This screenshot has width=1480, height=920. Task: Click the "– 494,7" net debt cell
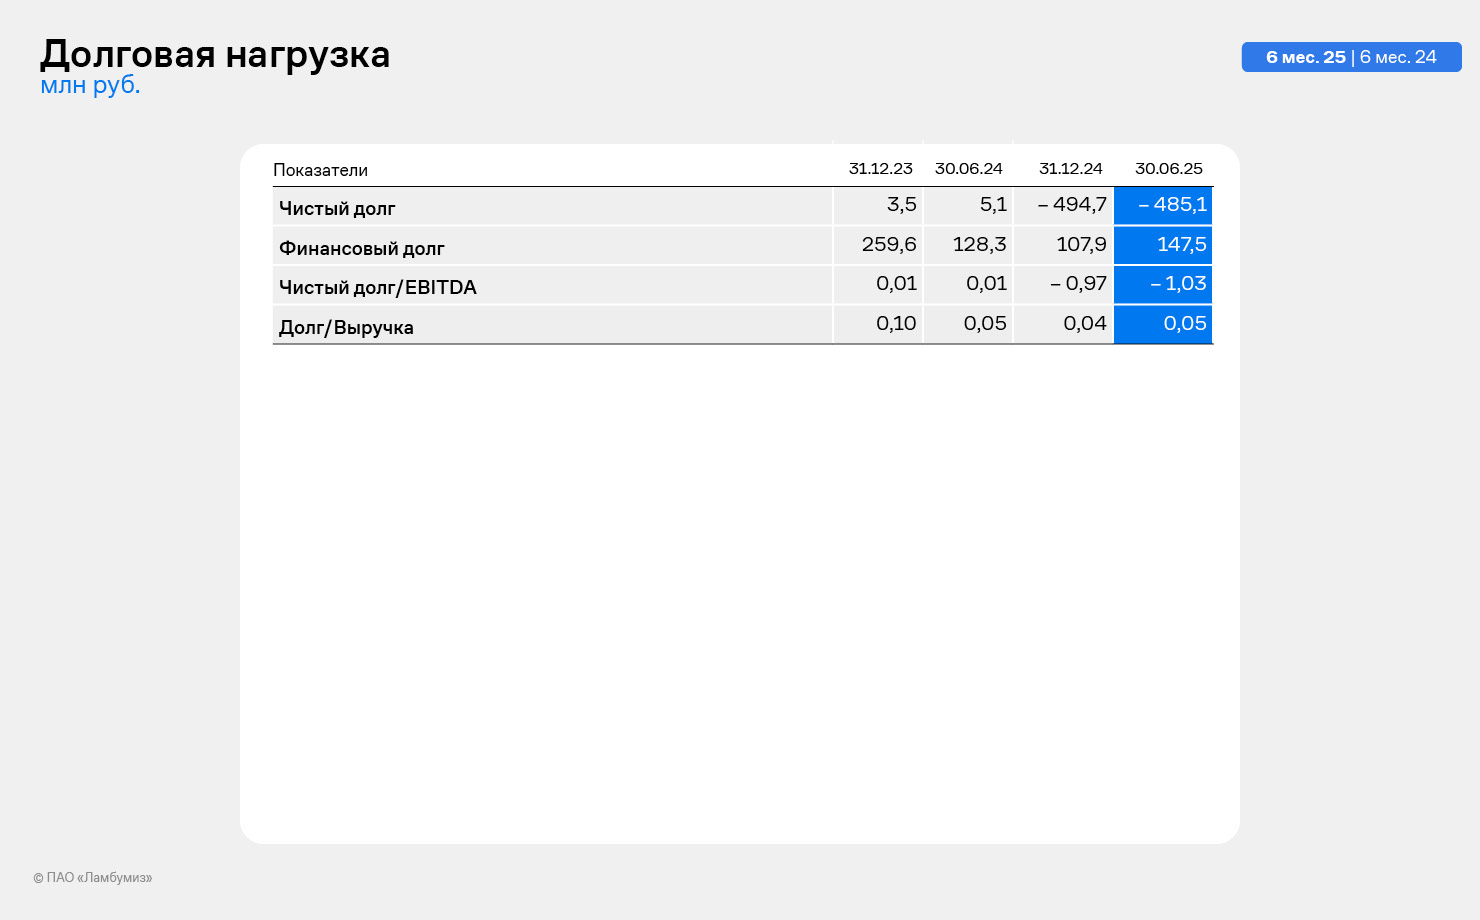click(1072, 205)
